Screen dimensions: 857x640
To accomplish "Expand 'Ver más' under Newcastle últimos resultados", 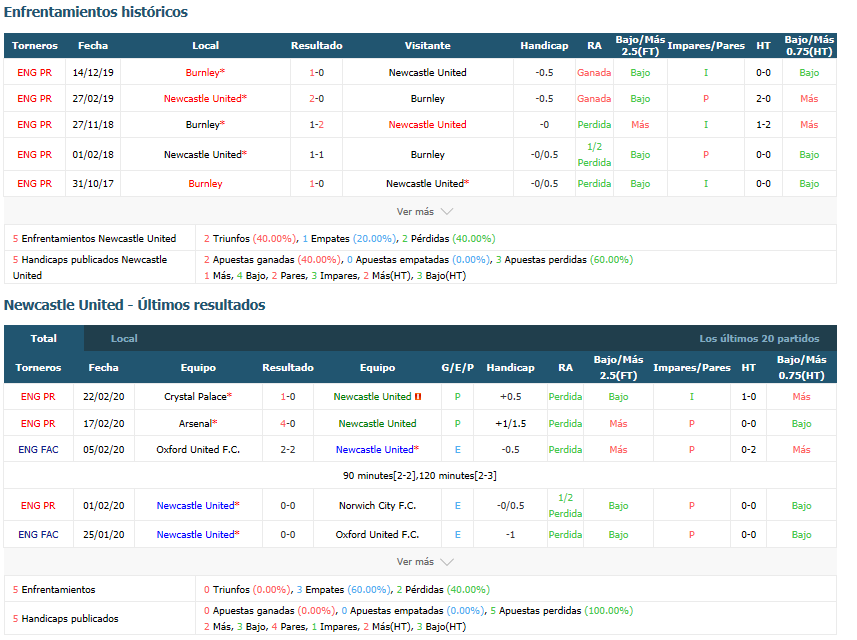I will tap(424, 562).
